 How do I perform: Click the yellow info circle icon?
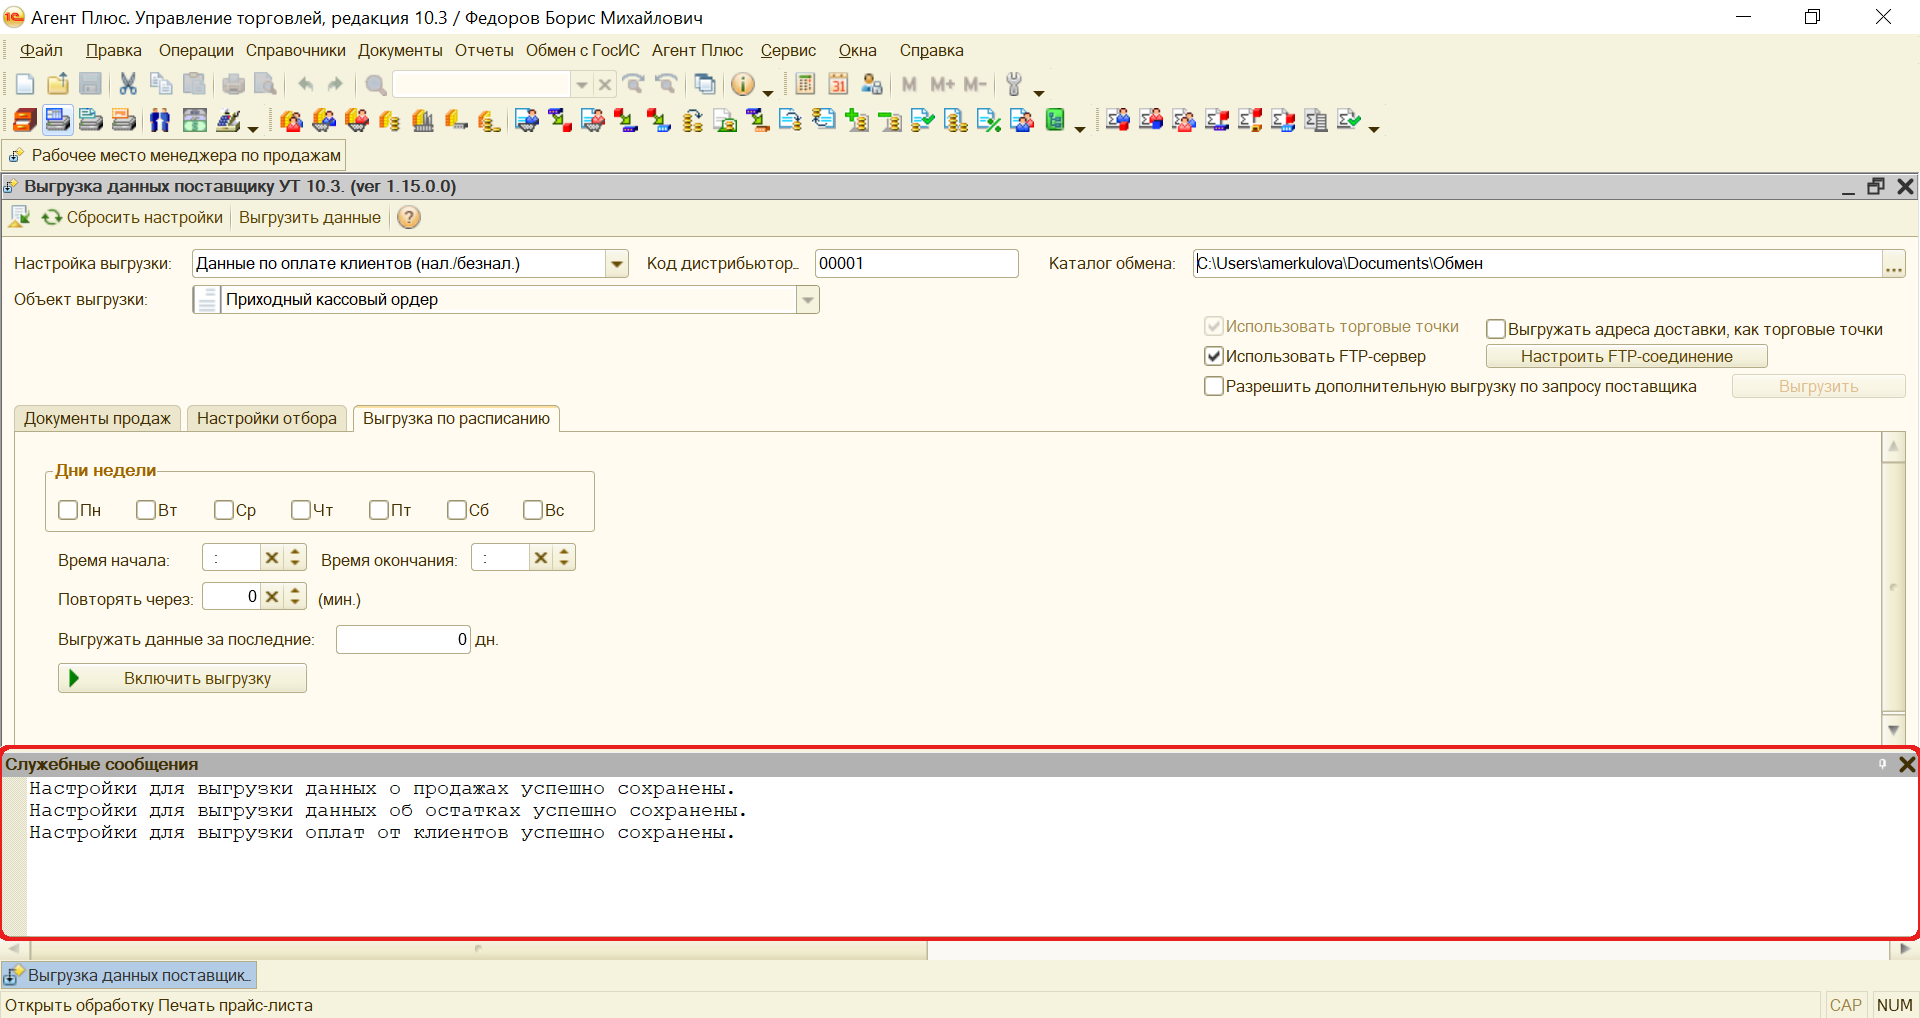coord(743,85)
